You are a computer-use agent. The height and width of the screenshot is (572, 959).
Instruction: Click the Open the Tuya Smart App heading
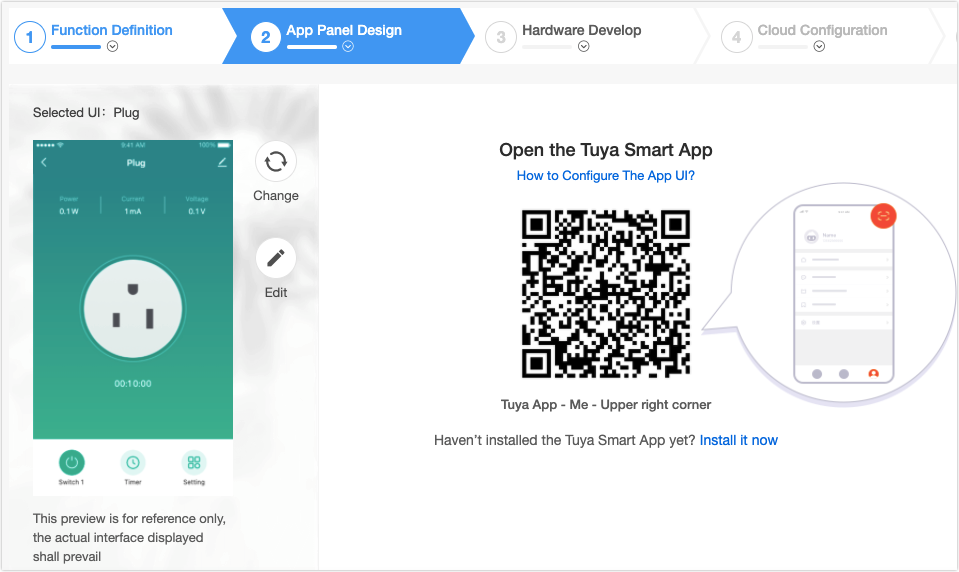605,150
